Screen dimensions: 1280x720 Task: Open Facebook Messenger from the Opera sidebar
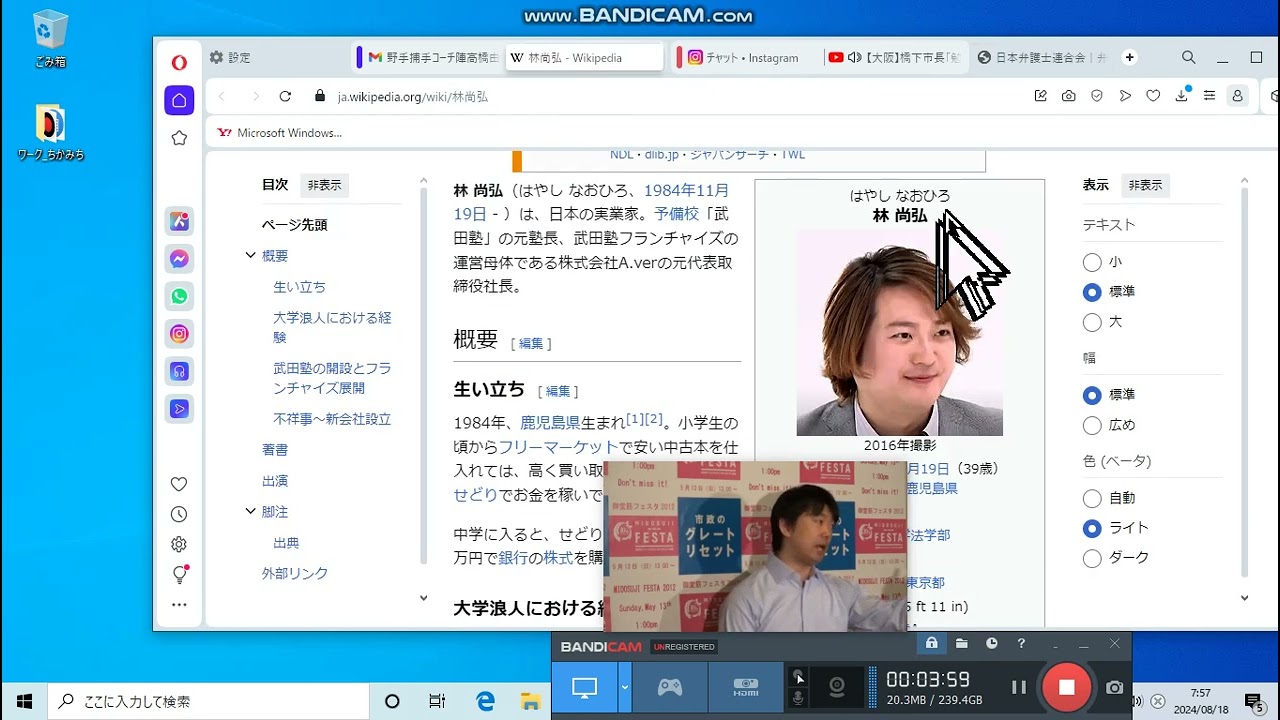[x=179, y=259]
